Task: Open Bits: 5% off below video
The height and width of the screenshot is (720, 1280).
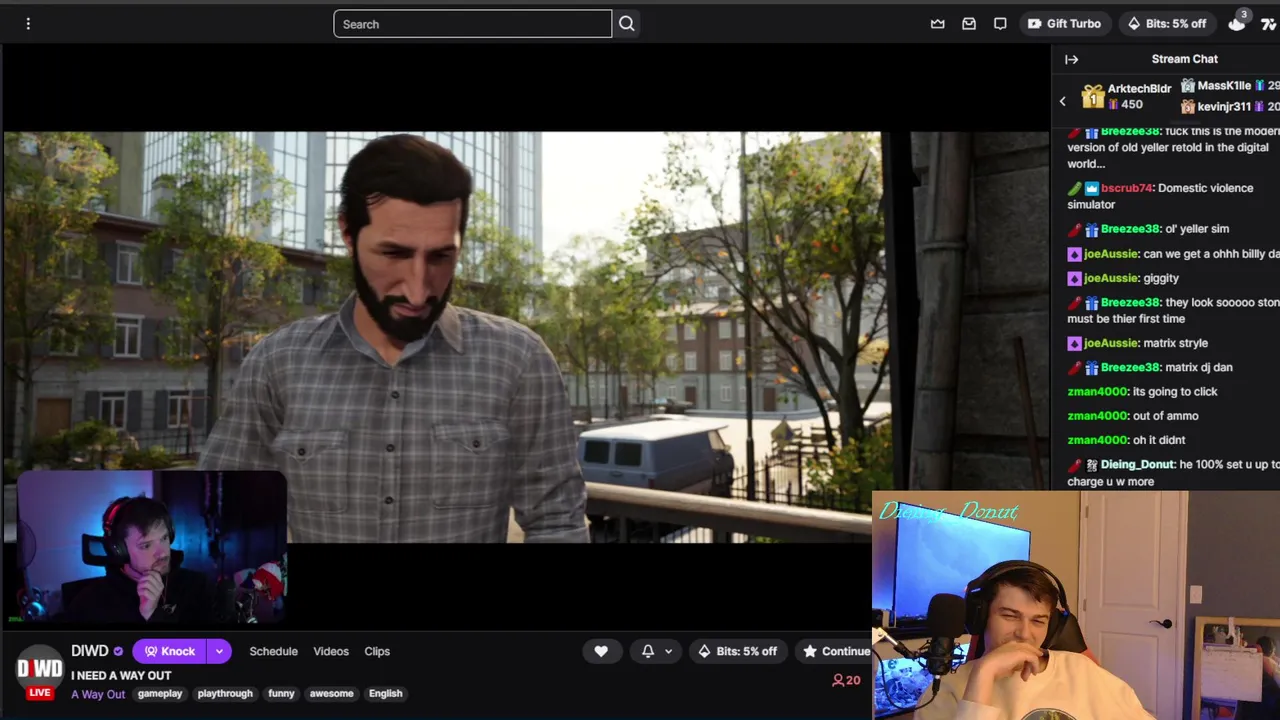Action: tap(738, 651)
